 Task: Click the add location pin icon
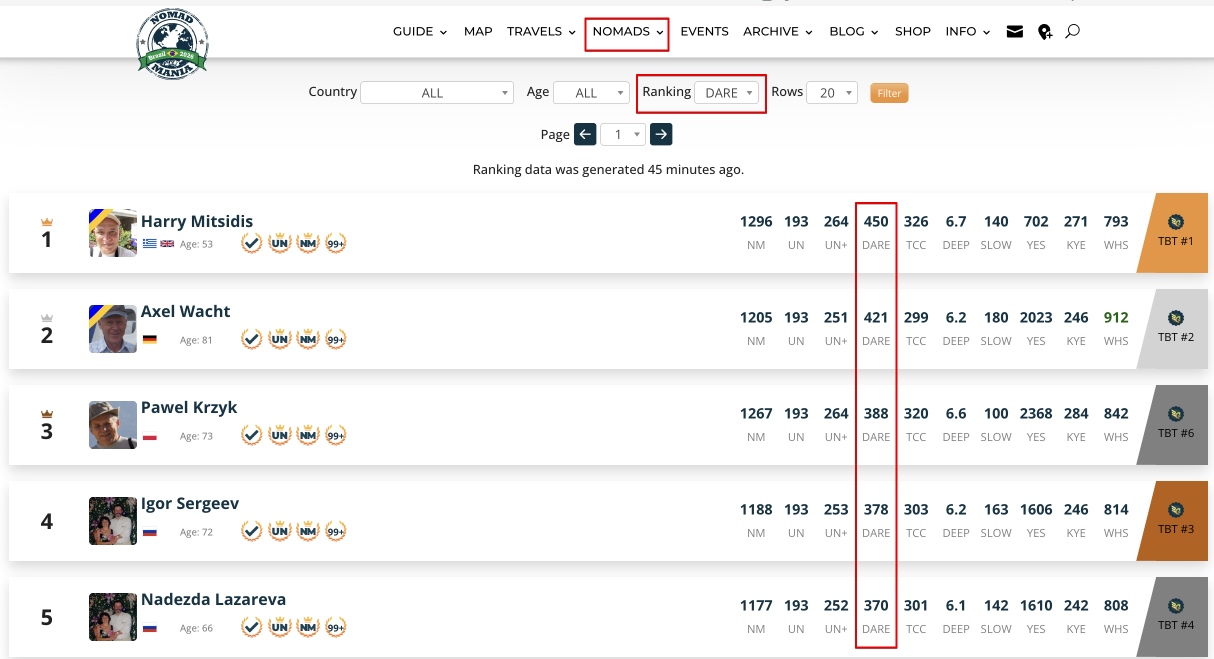(x=1045, y=32)
